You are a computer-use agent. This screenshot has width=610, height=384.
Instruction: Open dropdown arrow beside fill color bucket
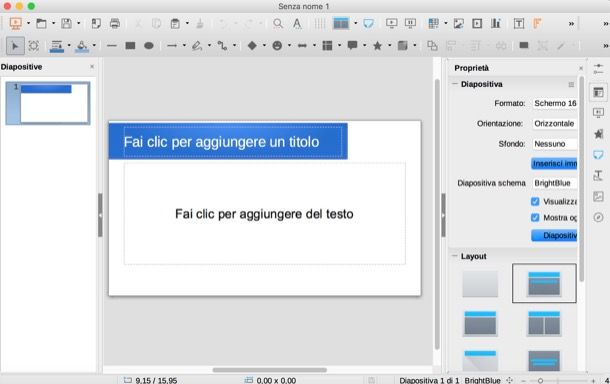point(94,46)
